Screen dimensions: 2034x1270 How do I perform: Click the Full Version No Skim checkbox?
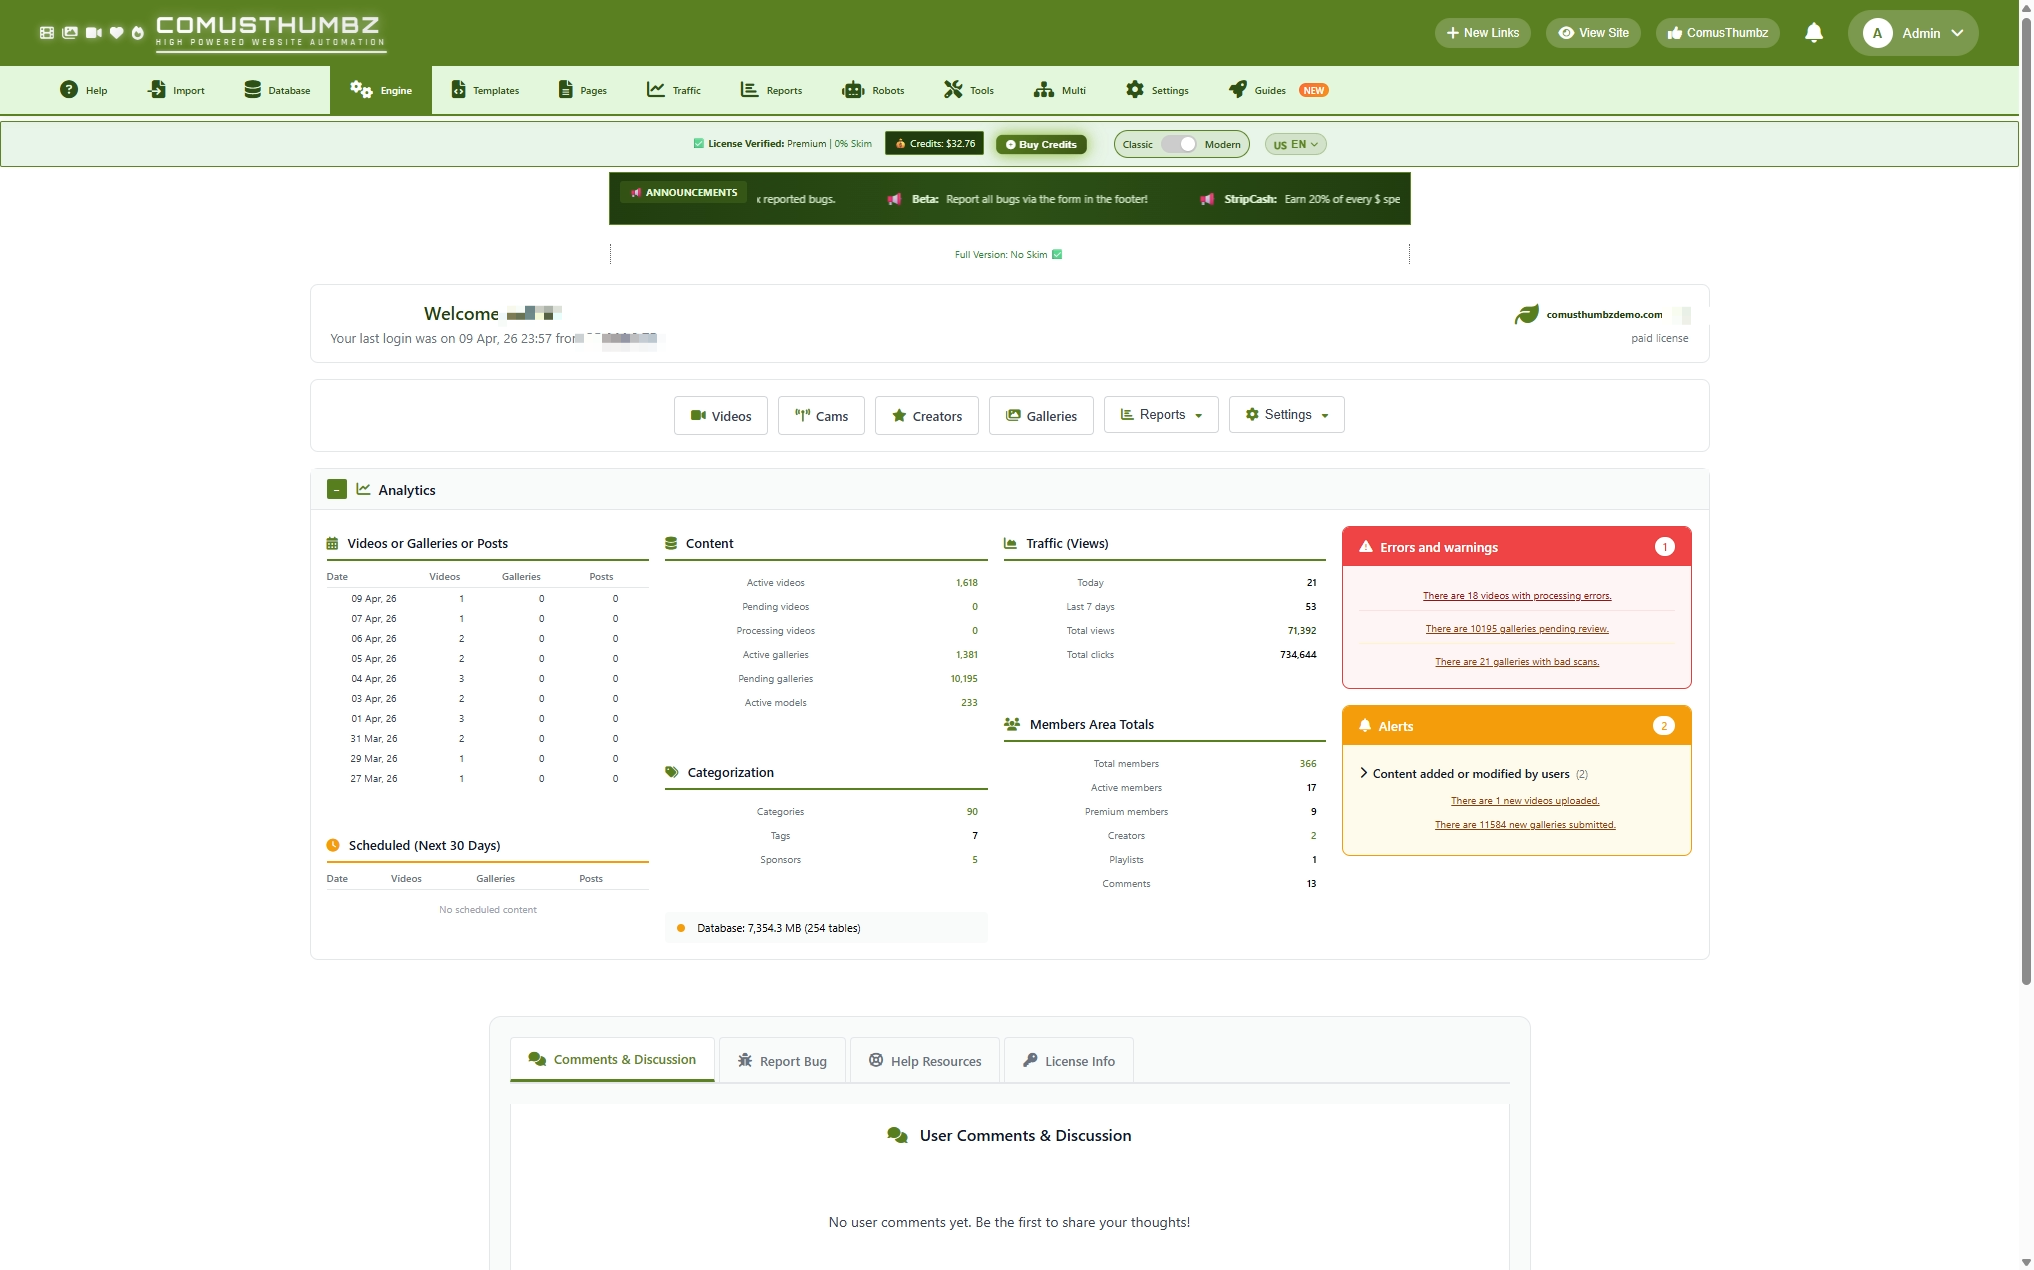[1057, 255]
